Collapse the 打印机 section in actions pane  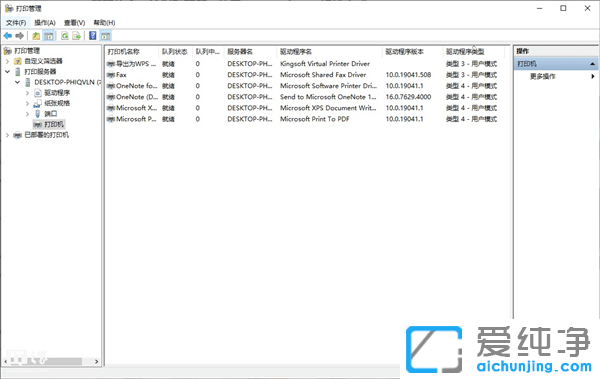pos(592,64)
